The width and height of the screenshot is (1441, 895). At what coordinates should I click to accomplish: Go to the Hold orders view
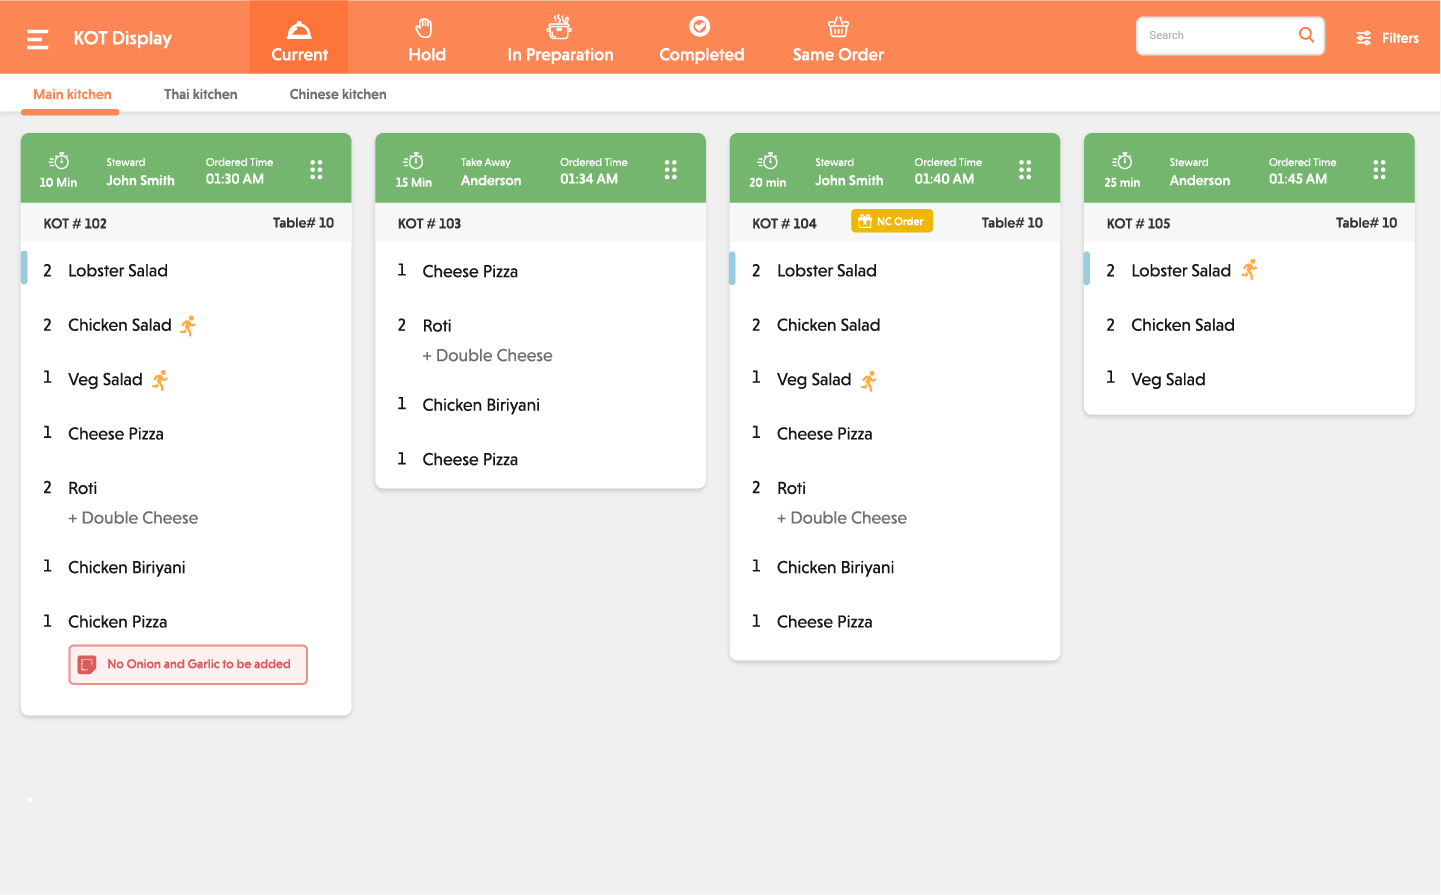click(x=426, y=39)
